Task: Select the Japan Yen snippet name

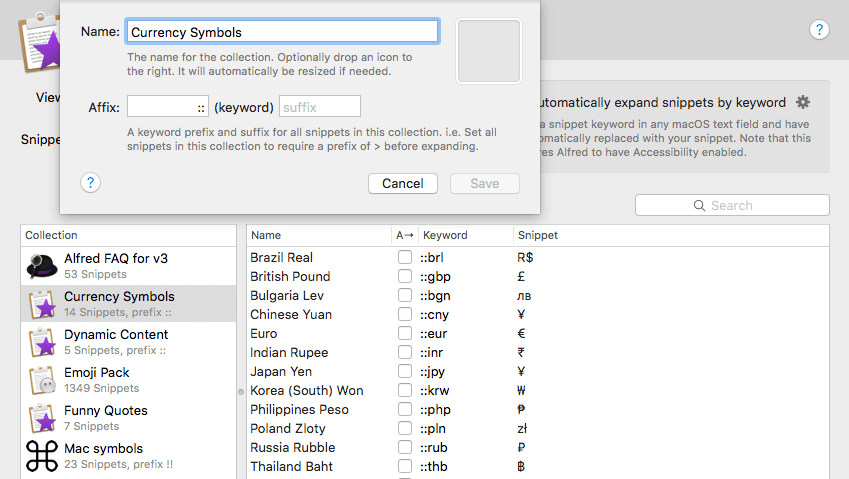Action: pos(281,372)
